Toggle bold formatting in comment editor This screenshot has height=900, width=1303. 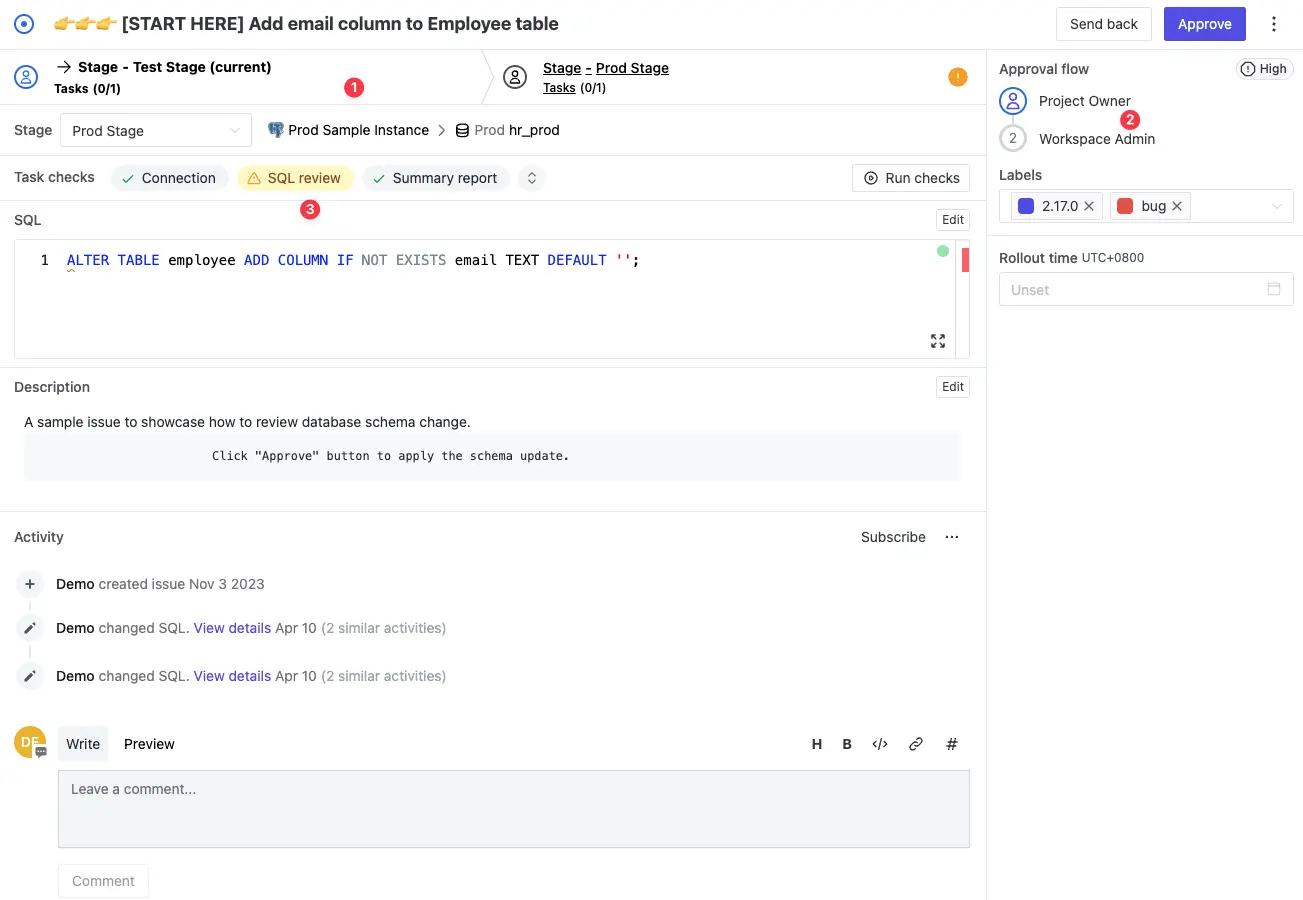pyautogui.click(x=847, y=744)
